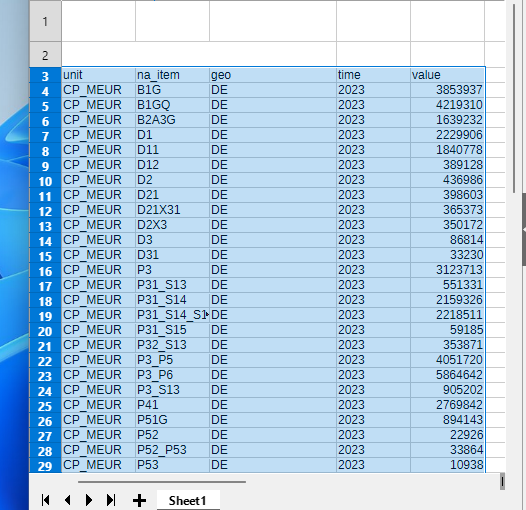
Task: Select cell containing P32_S13
Action: [x=172, y=345]
